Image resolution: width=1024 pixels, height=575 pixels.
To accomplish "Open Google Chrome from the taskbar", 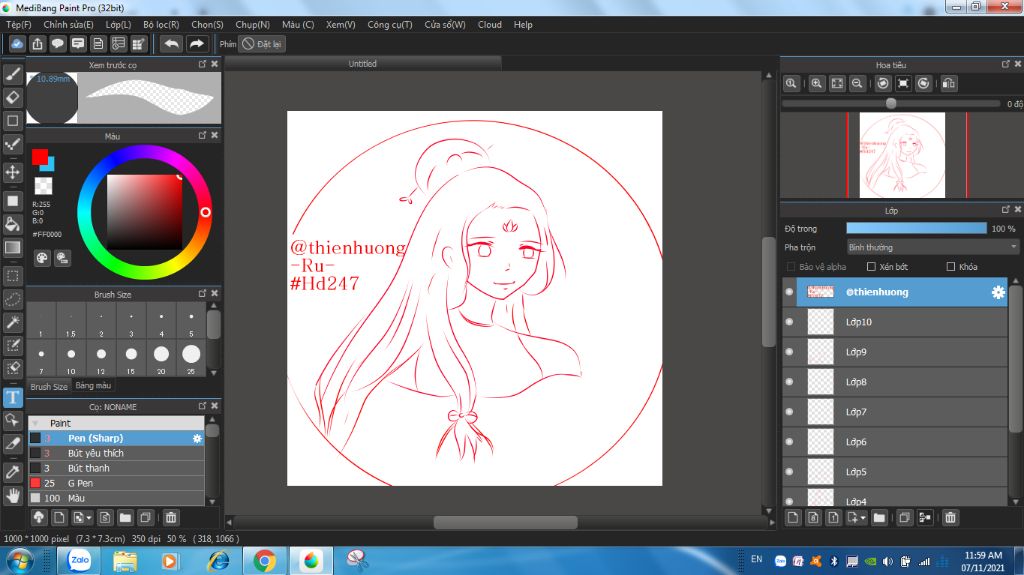I will click(x=264, y=561).
